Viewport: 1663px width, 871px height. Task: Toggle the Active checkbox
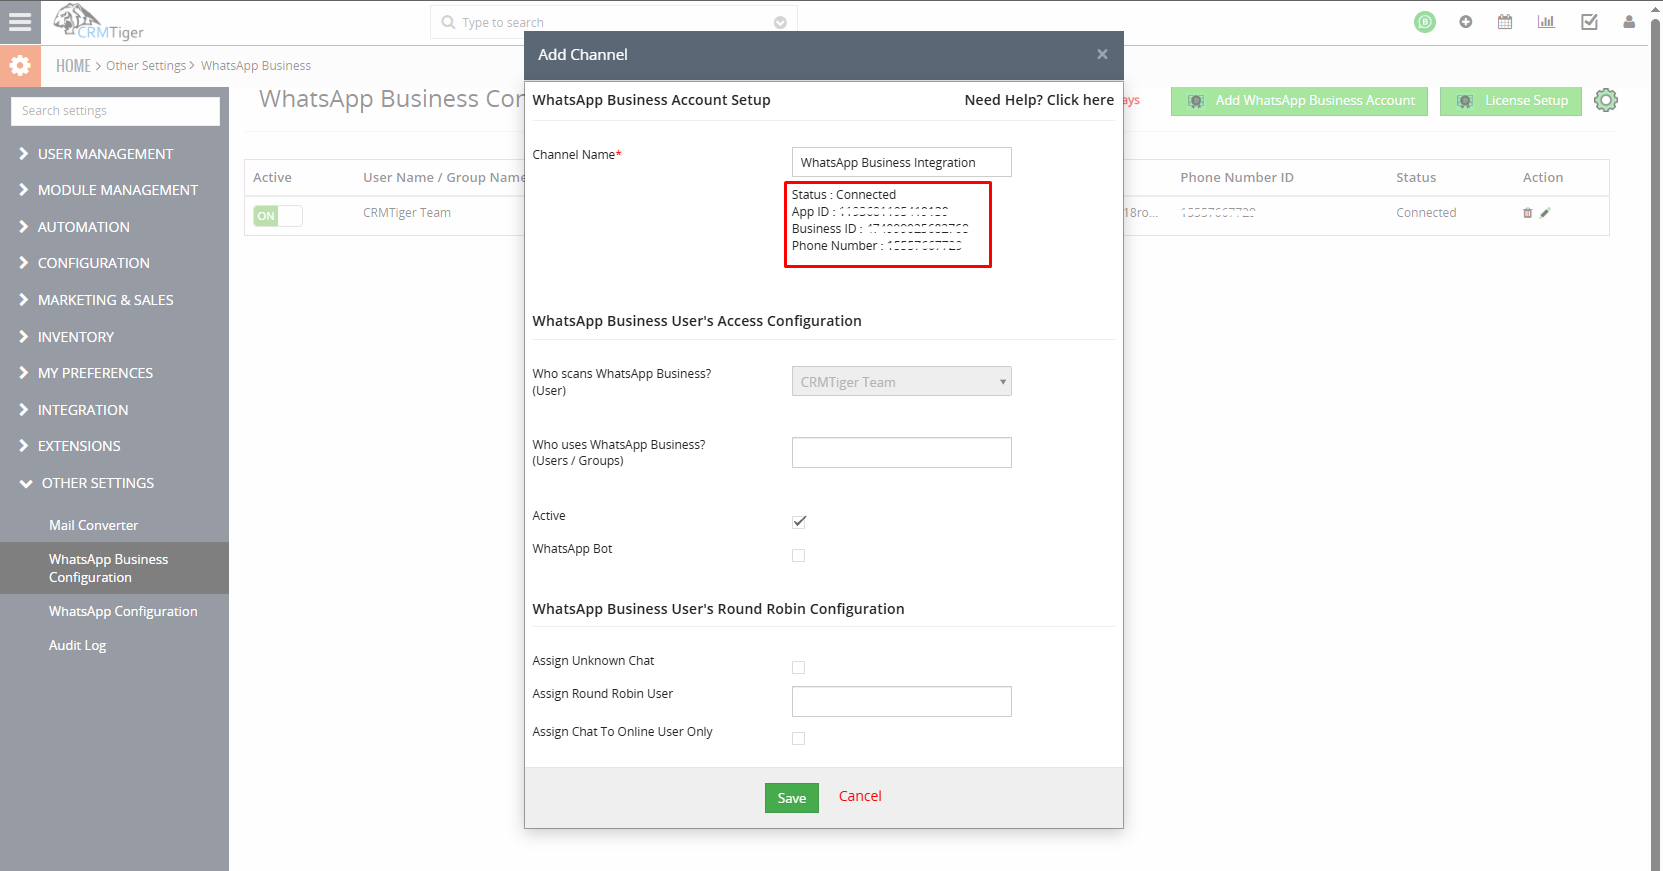click(x=799, y=522)
